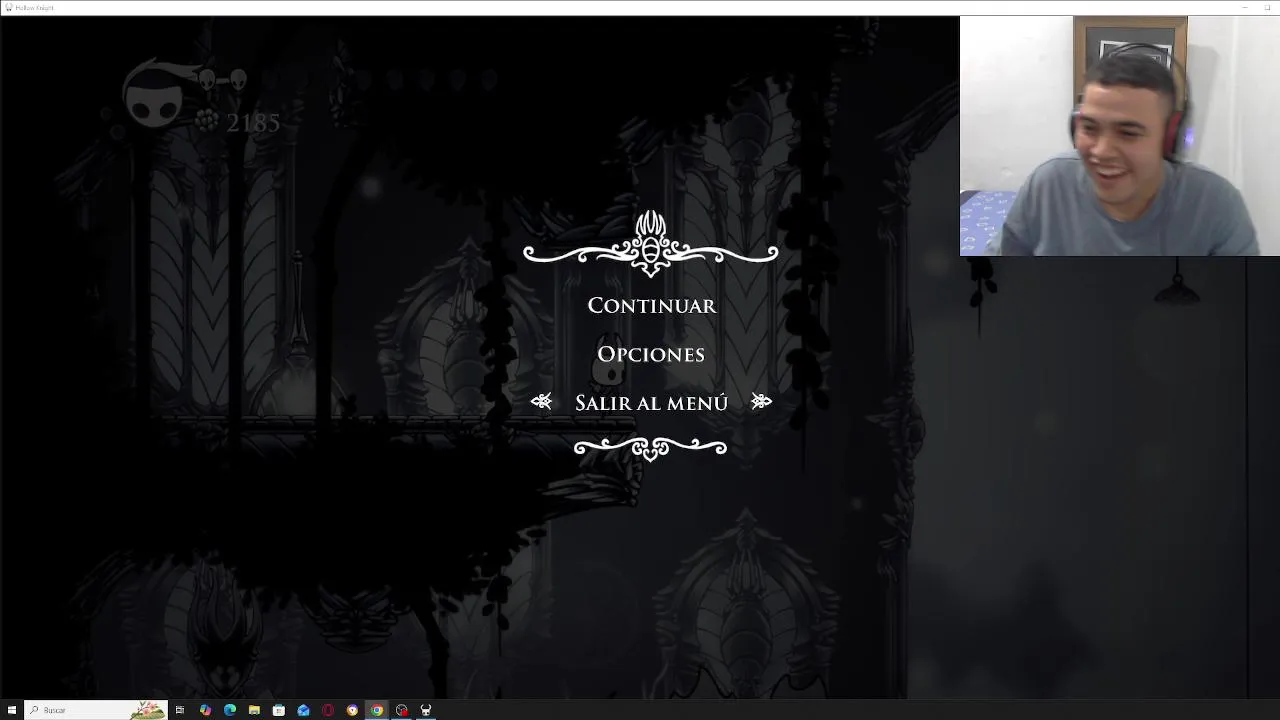Open Task View on the taskbar

point(180,710)
